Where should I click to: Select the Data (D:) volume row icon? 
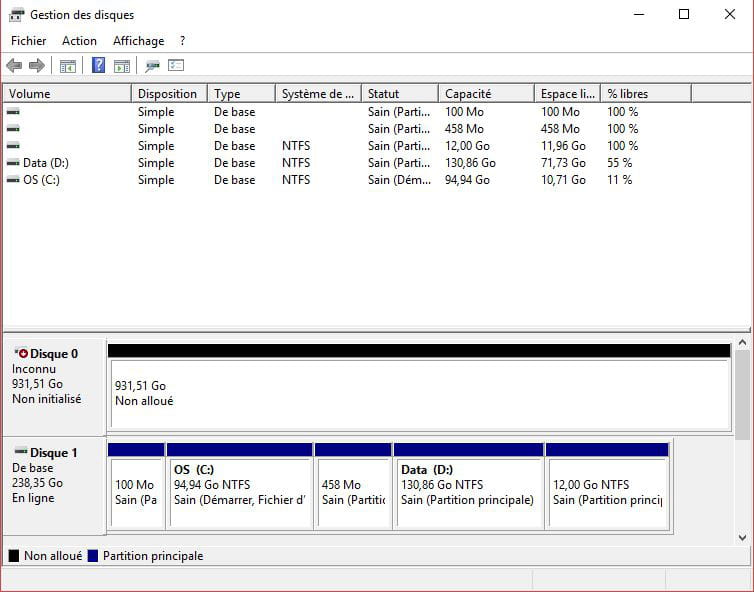tap(13, 163)
